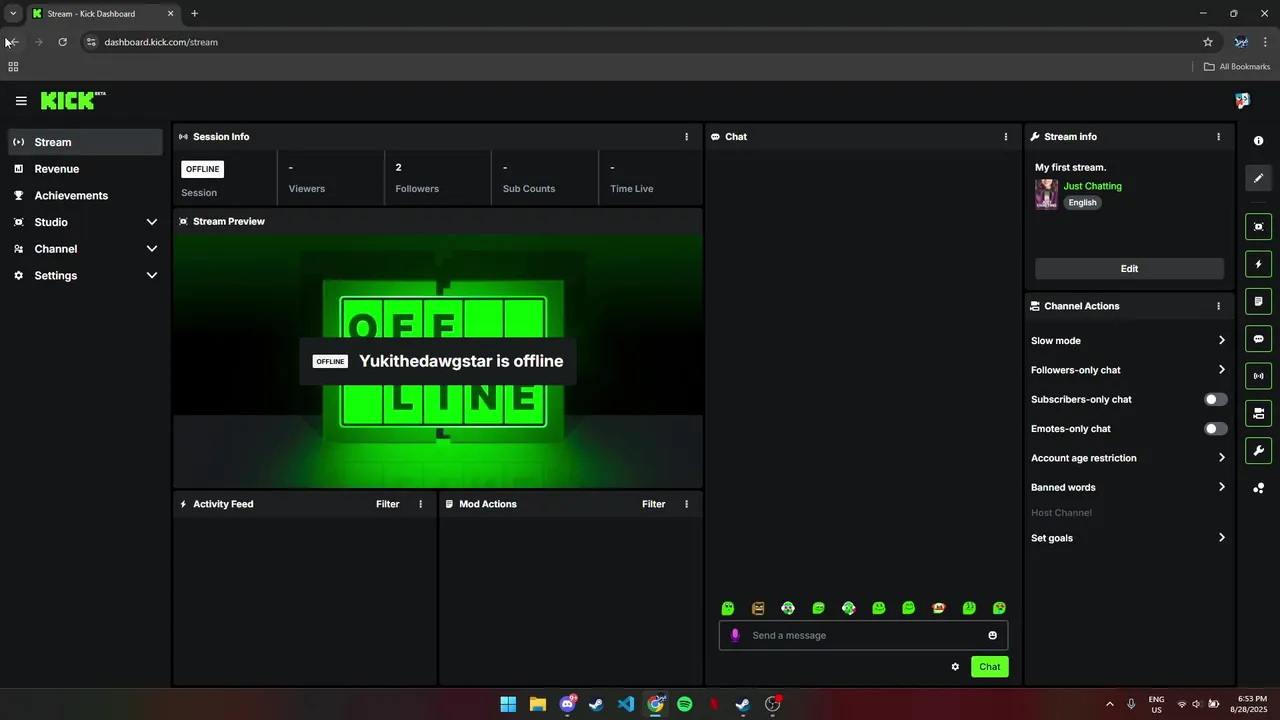Screen dimensions: 1280x720
Task: Click the English language tag
Action: point(1082,202)
